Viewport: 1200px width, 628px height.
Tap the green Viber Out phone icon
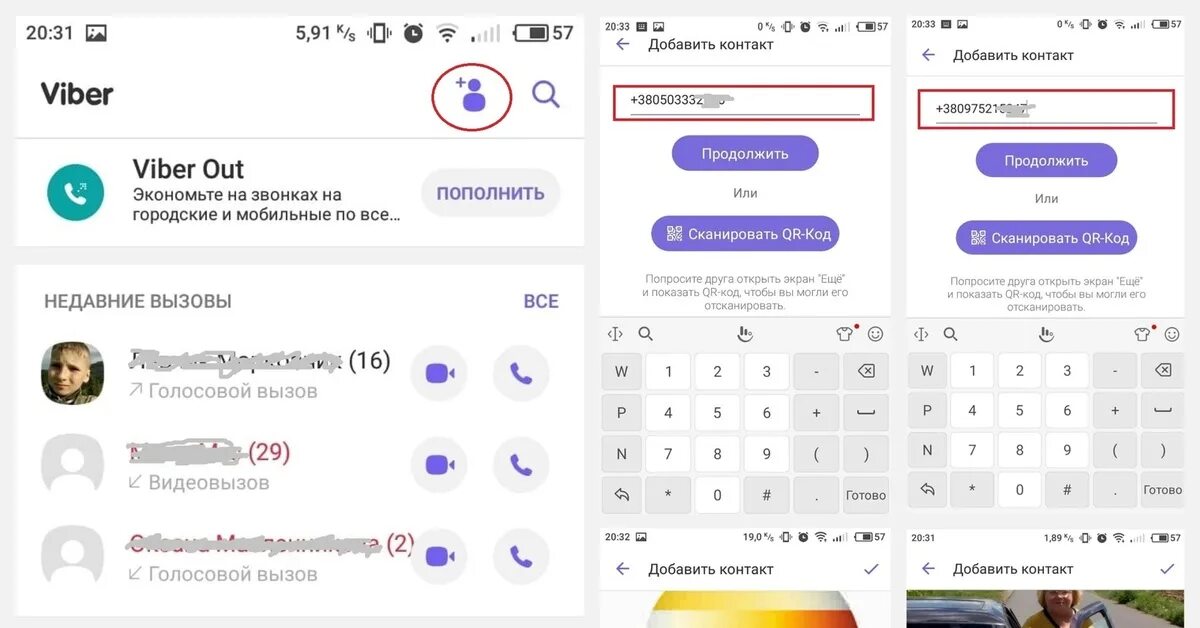point(75,192)
